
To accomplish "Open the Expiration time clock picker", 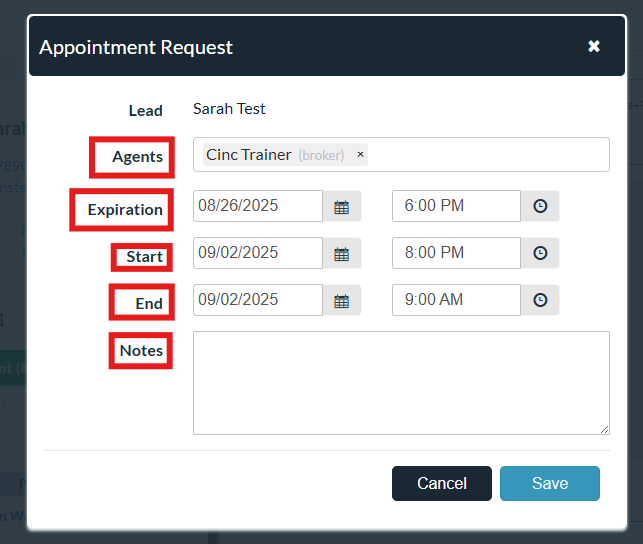I will tap(540, 206).
